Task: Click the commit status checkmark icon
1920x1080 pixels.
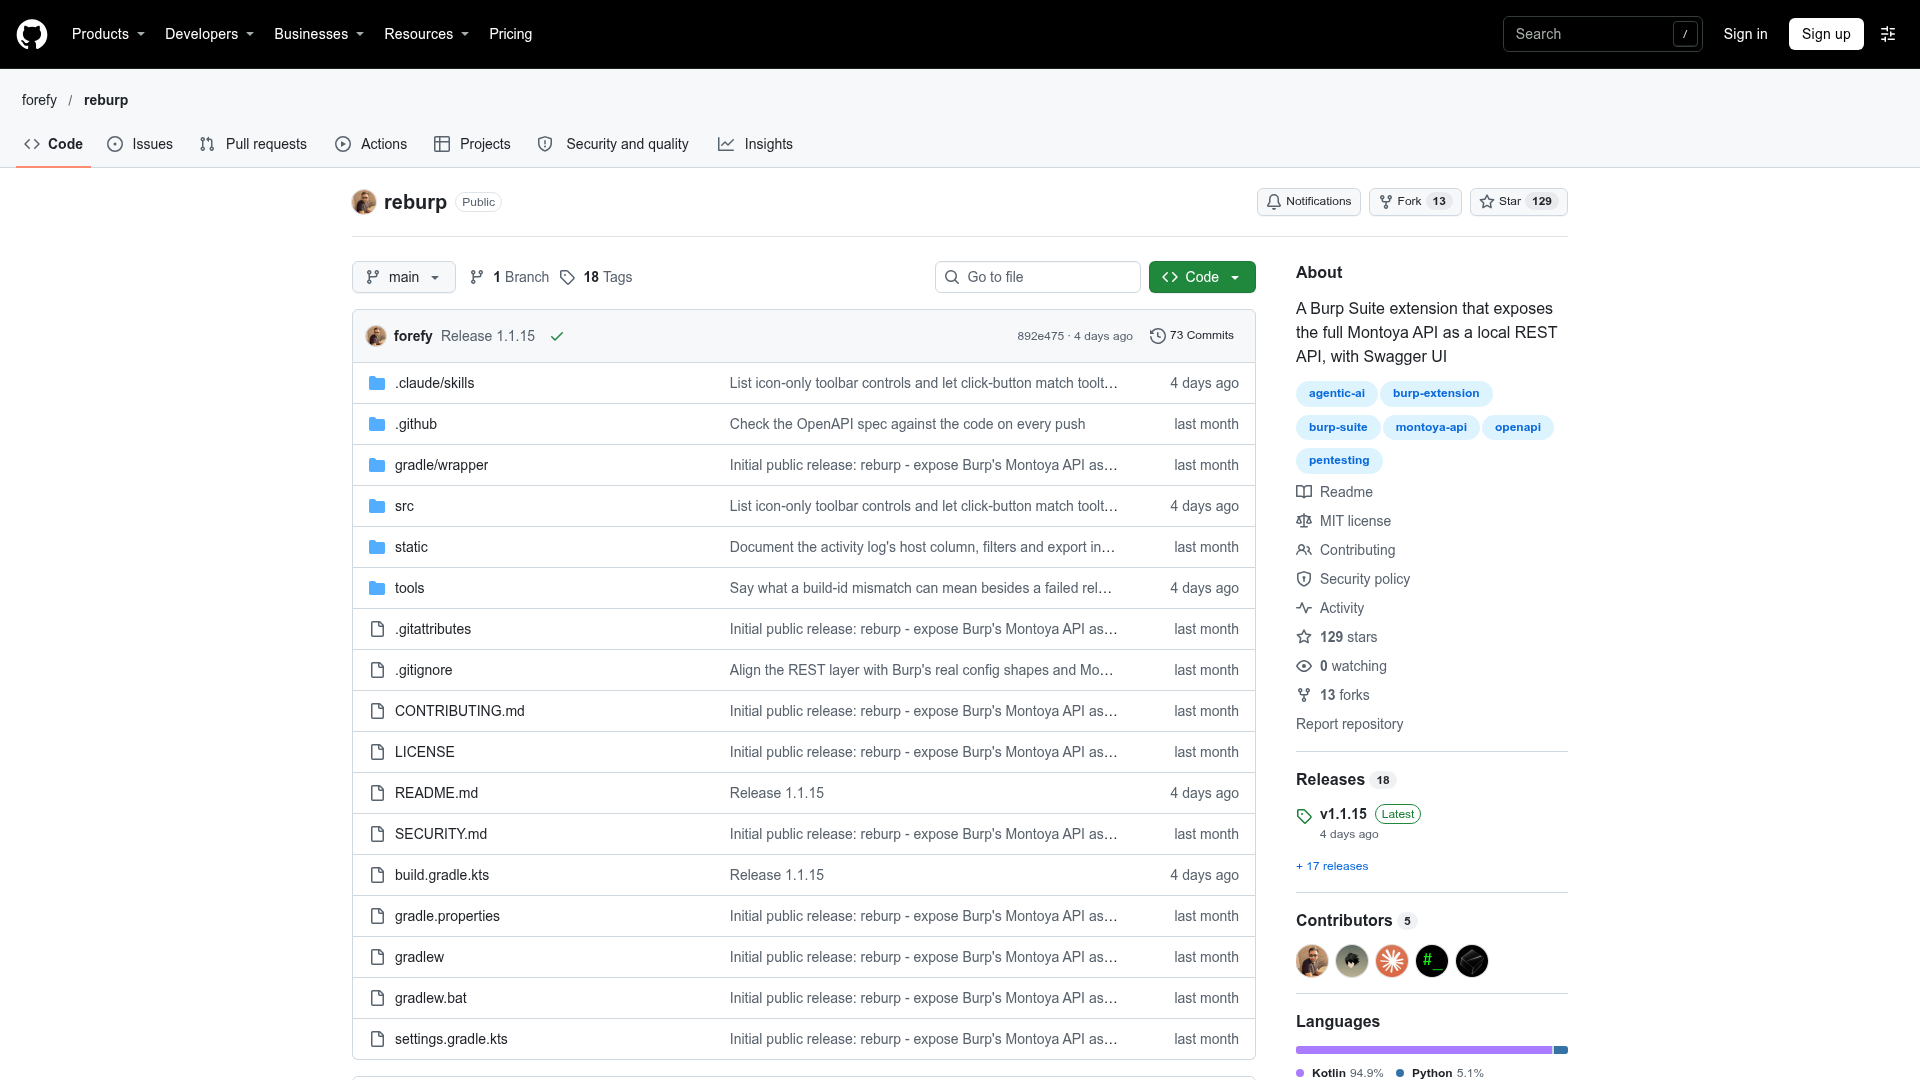Action: 557,336
